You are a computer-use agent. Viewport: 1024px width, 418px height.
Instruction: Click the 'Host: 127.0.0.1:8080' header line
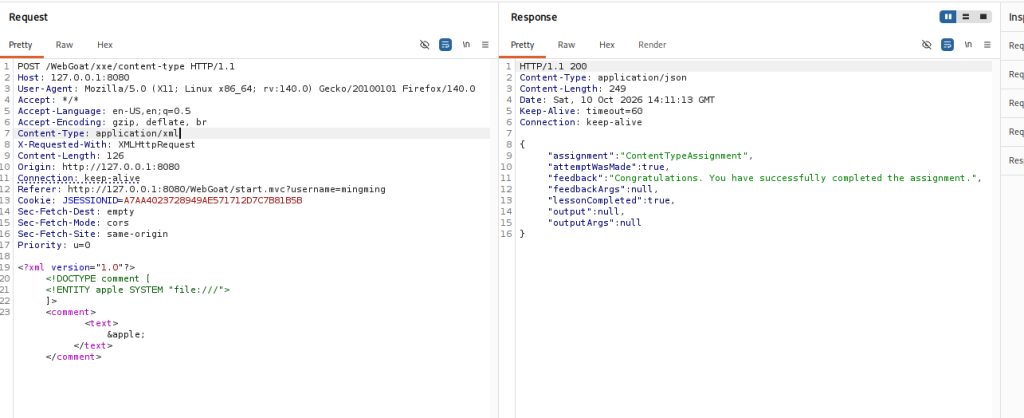pos(73,78)
